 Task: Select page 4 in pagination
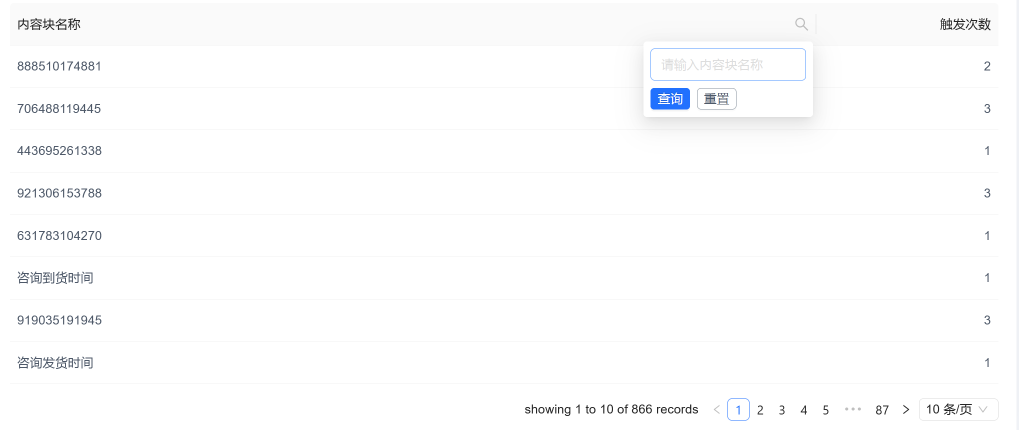tap(804, 410)
